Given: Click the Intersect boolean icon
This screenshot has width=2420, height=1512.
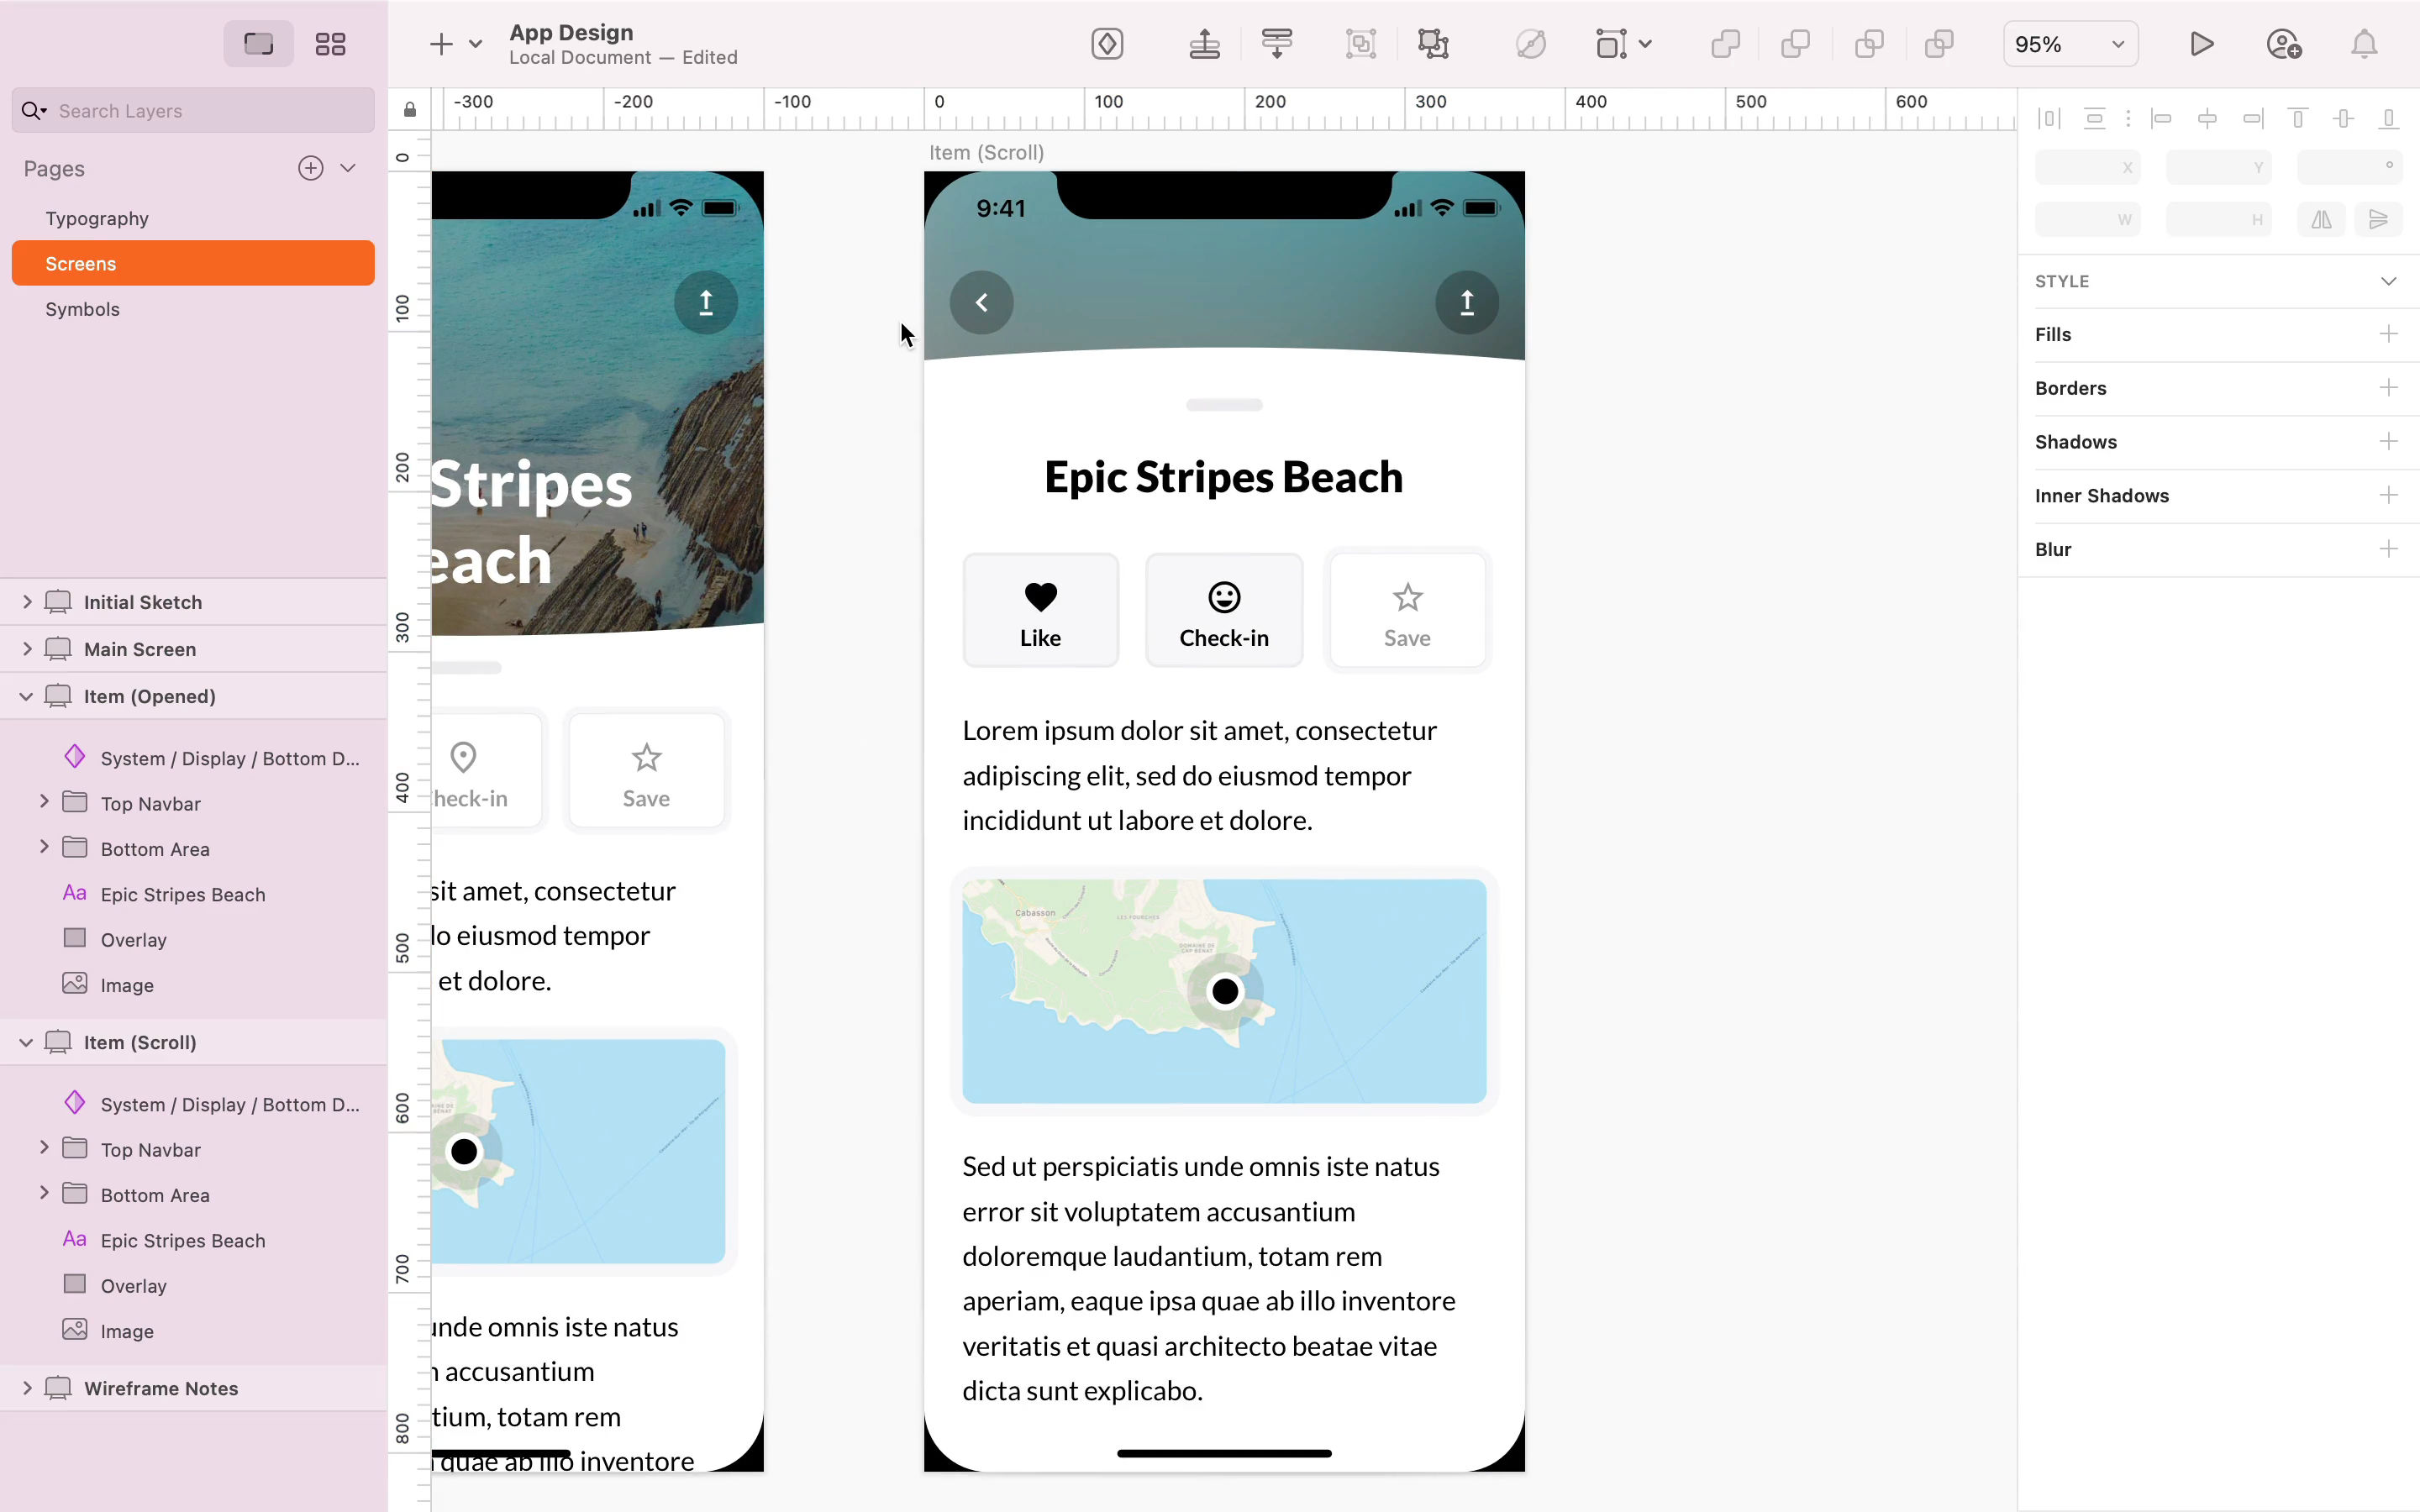Looking at the screenshot, I should [1869, 44].
